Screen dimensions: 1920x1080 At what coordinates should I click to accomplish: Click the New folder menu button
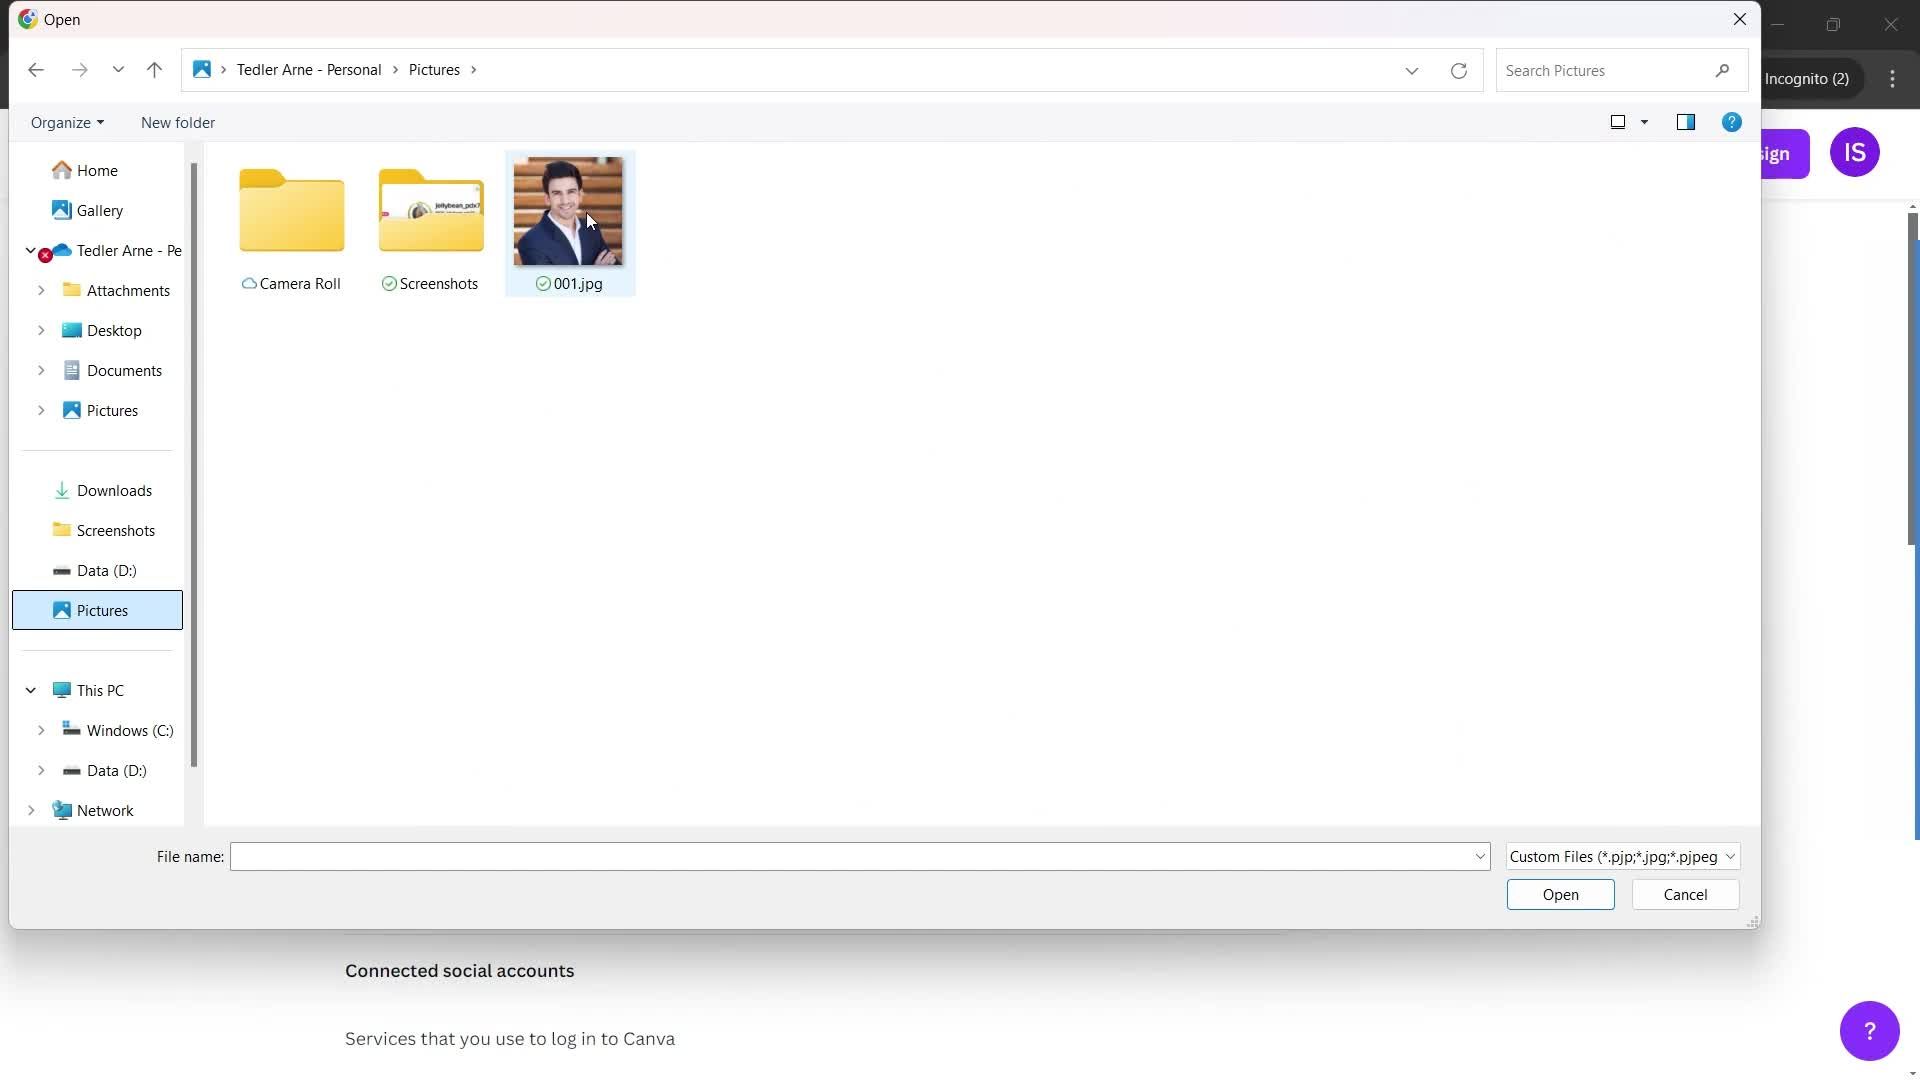[177, 123]
